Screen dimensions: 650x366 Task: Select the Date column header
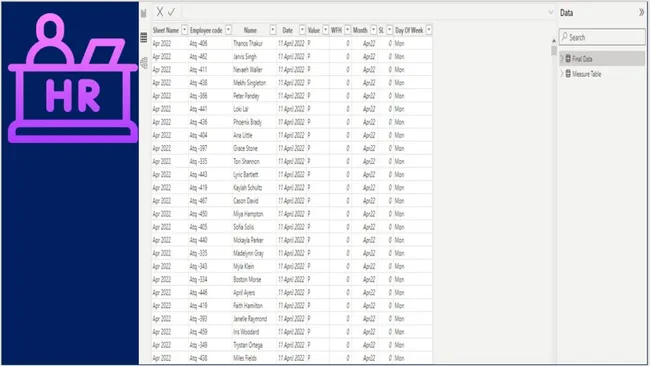[x=287, y=30]
